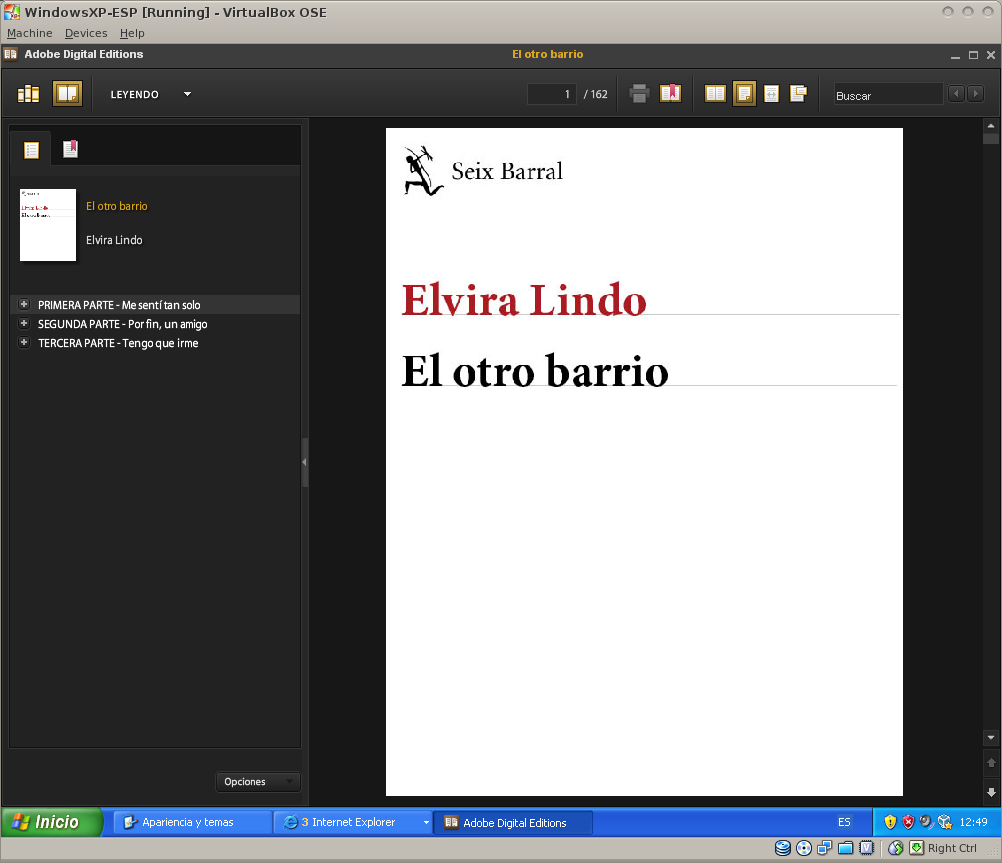Open Bookmarks panel tab

coord(70,149)
